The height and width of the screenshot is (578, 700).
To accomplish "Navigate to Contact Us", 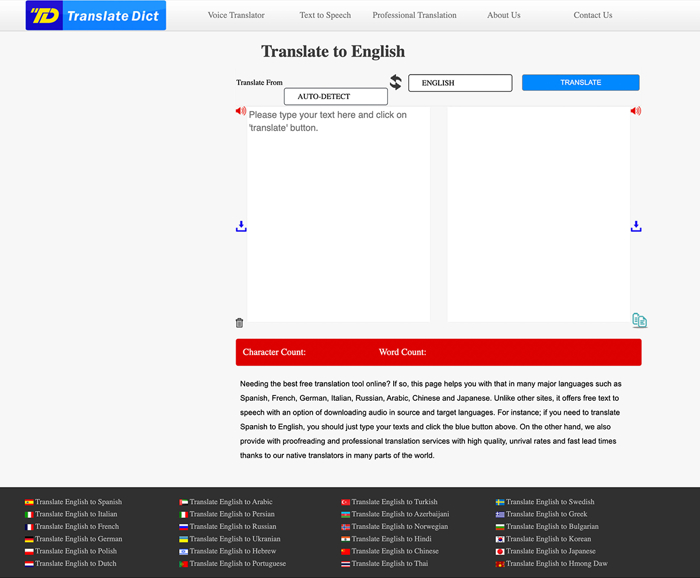I will [x=592, y=16].
